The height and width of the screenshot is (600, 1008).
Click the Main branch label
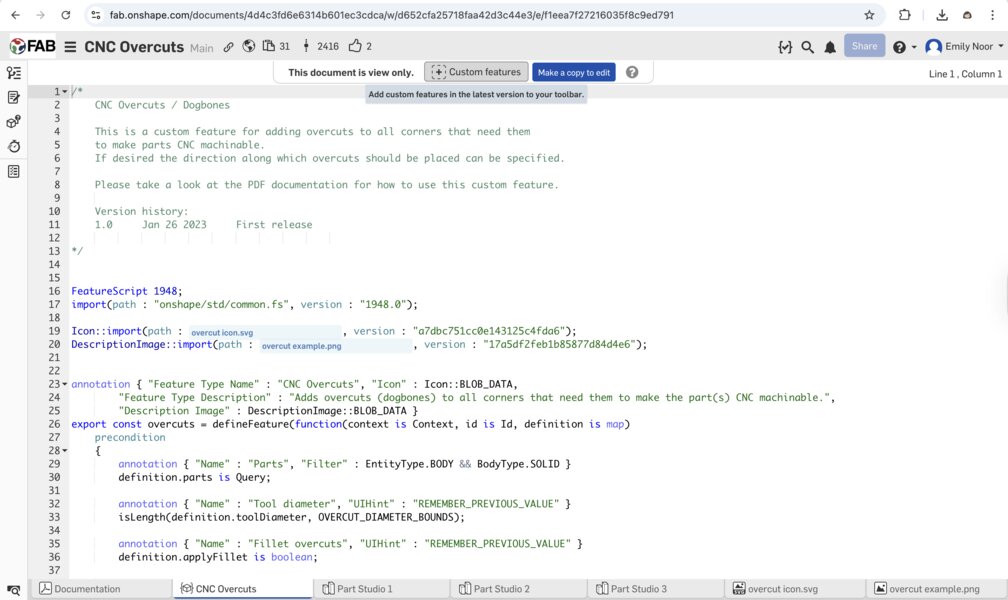[201, 48]
